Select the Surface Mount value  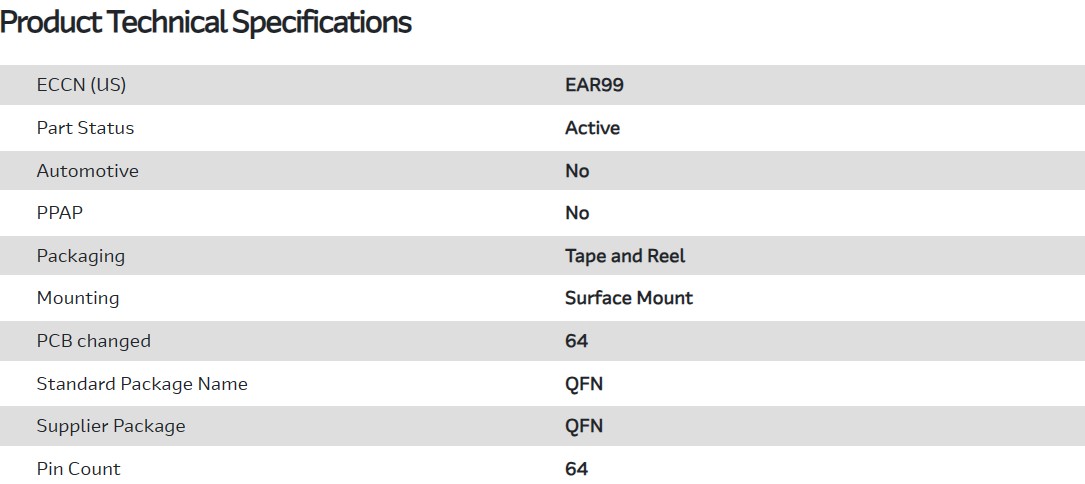tap(628, 298)
